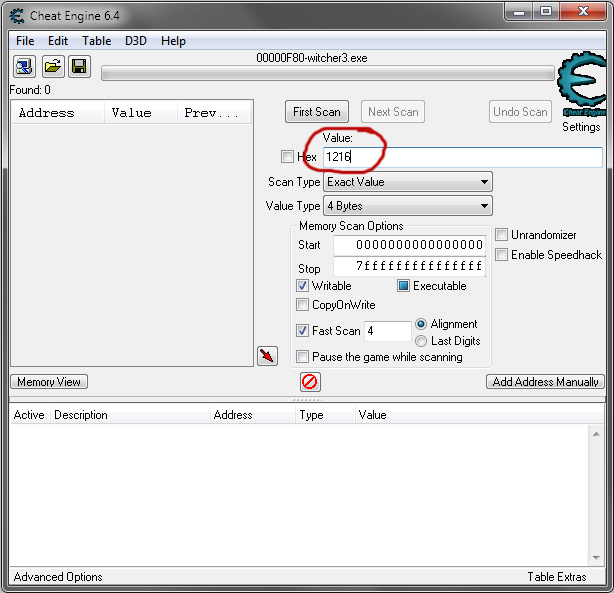Click the Fast Scan alignment value field
Screen dimensions: 614x593
pyautogui.click(x=387, y=331)
